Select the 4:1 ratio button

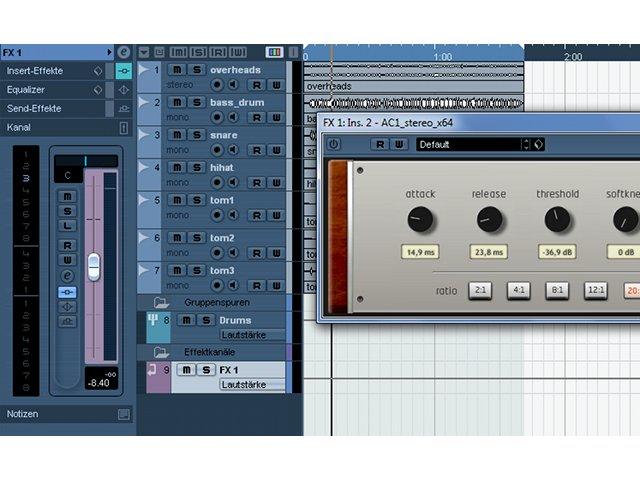tap(518, 290)
